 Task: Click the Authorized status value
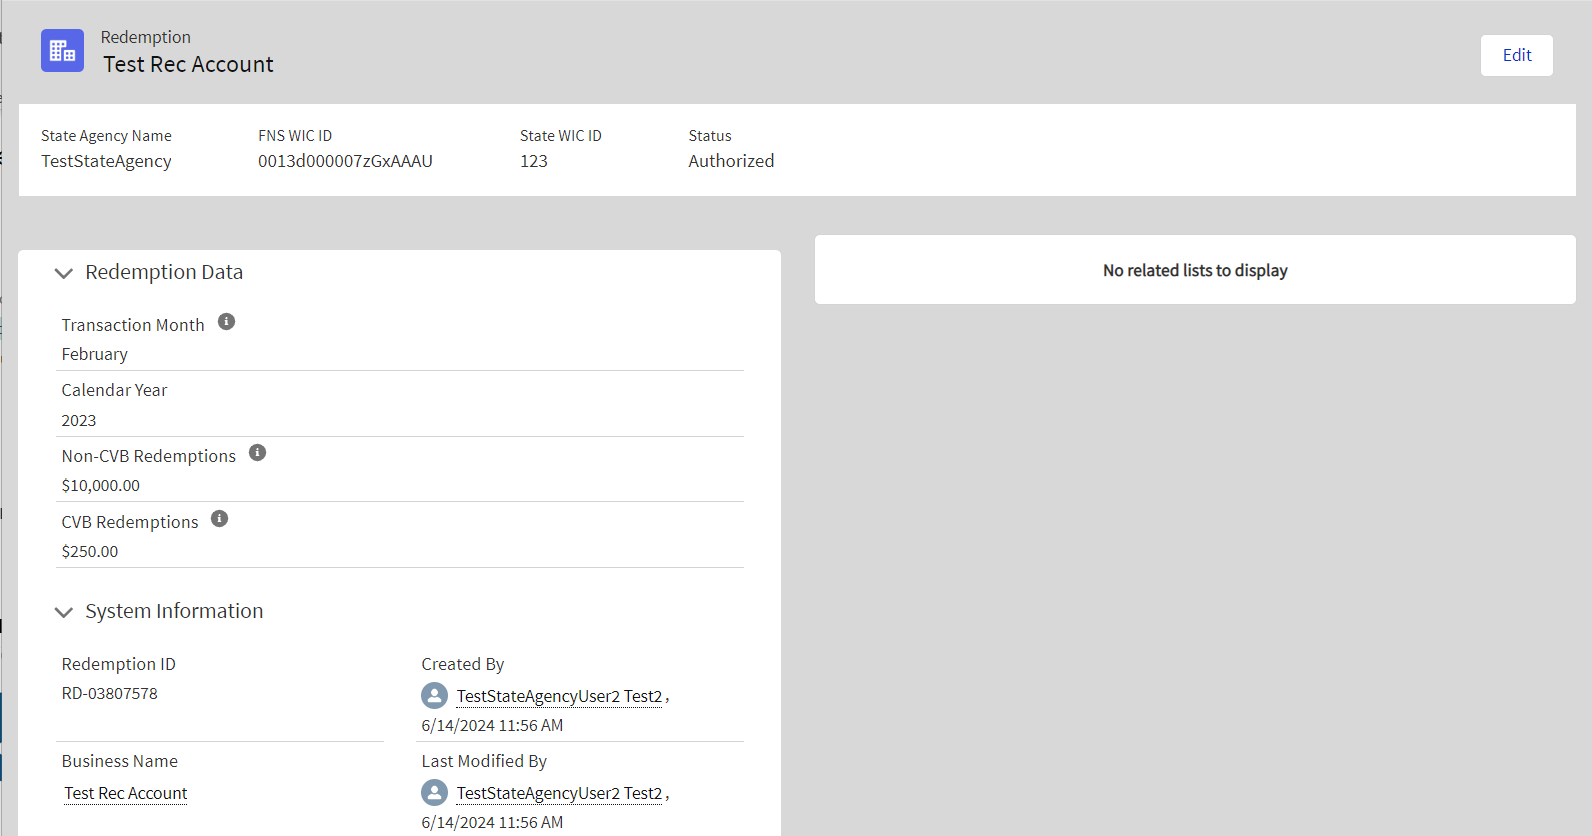(731, 161)
